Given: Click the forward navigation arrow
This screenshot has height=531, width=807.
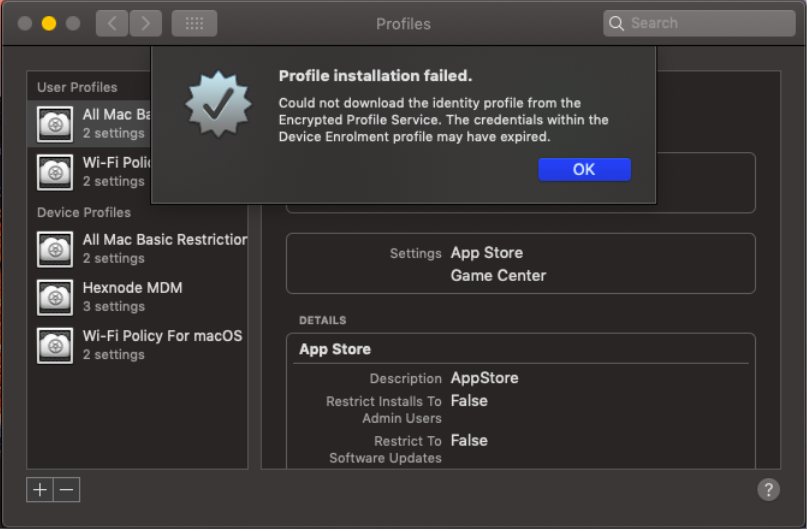Looking at the screenshot, I should (x=146, y=23).
